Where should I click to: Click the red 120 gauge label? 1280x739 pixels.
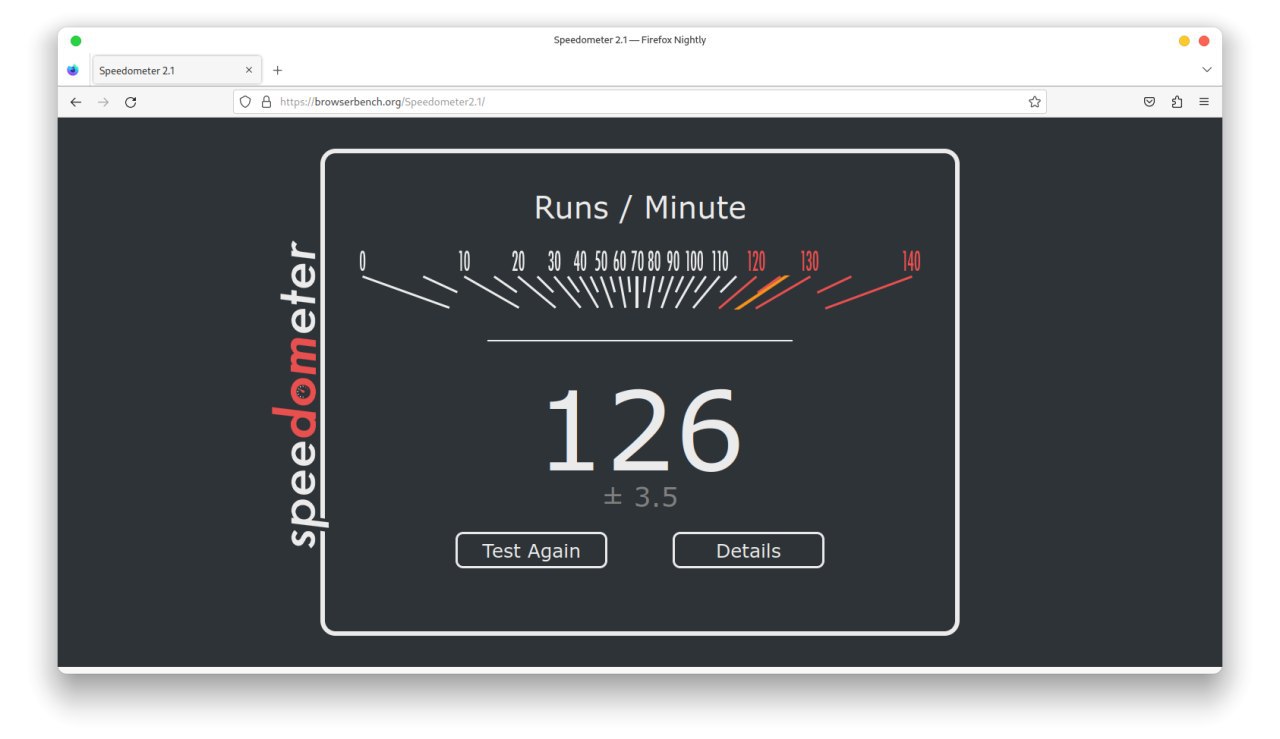pos(756,262)
